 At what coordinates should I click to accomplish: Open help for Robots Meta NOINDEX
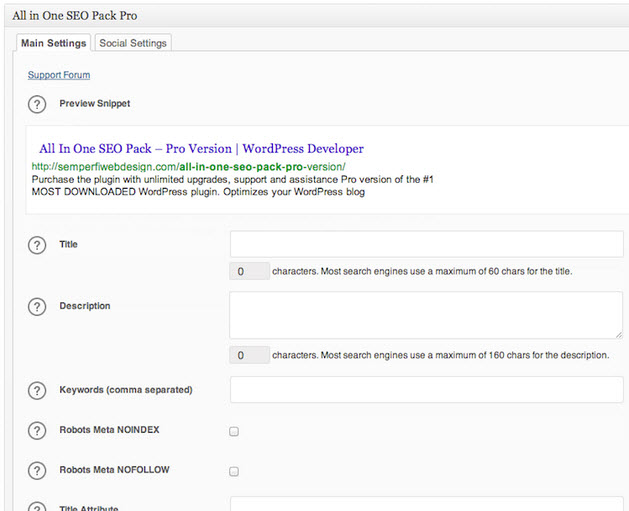[37, 431]
